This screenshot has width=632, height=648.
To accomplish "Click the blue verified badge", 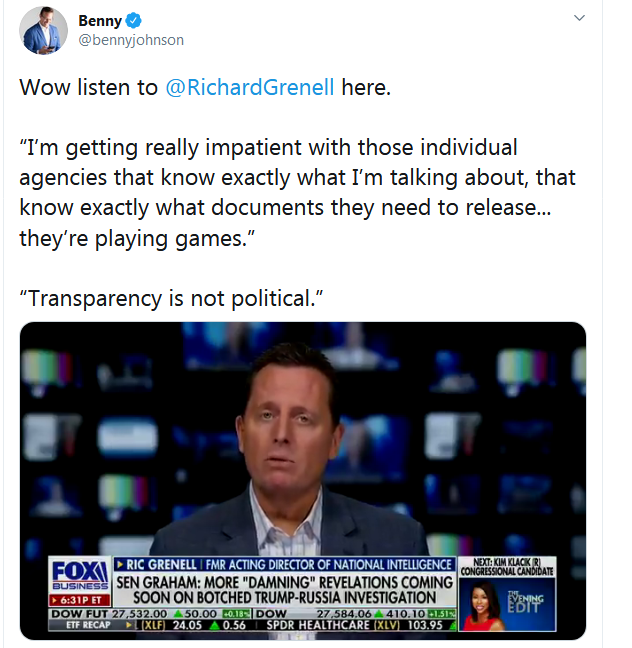I will [x=134, y=20].
